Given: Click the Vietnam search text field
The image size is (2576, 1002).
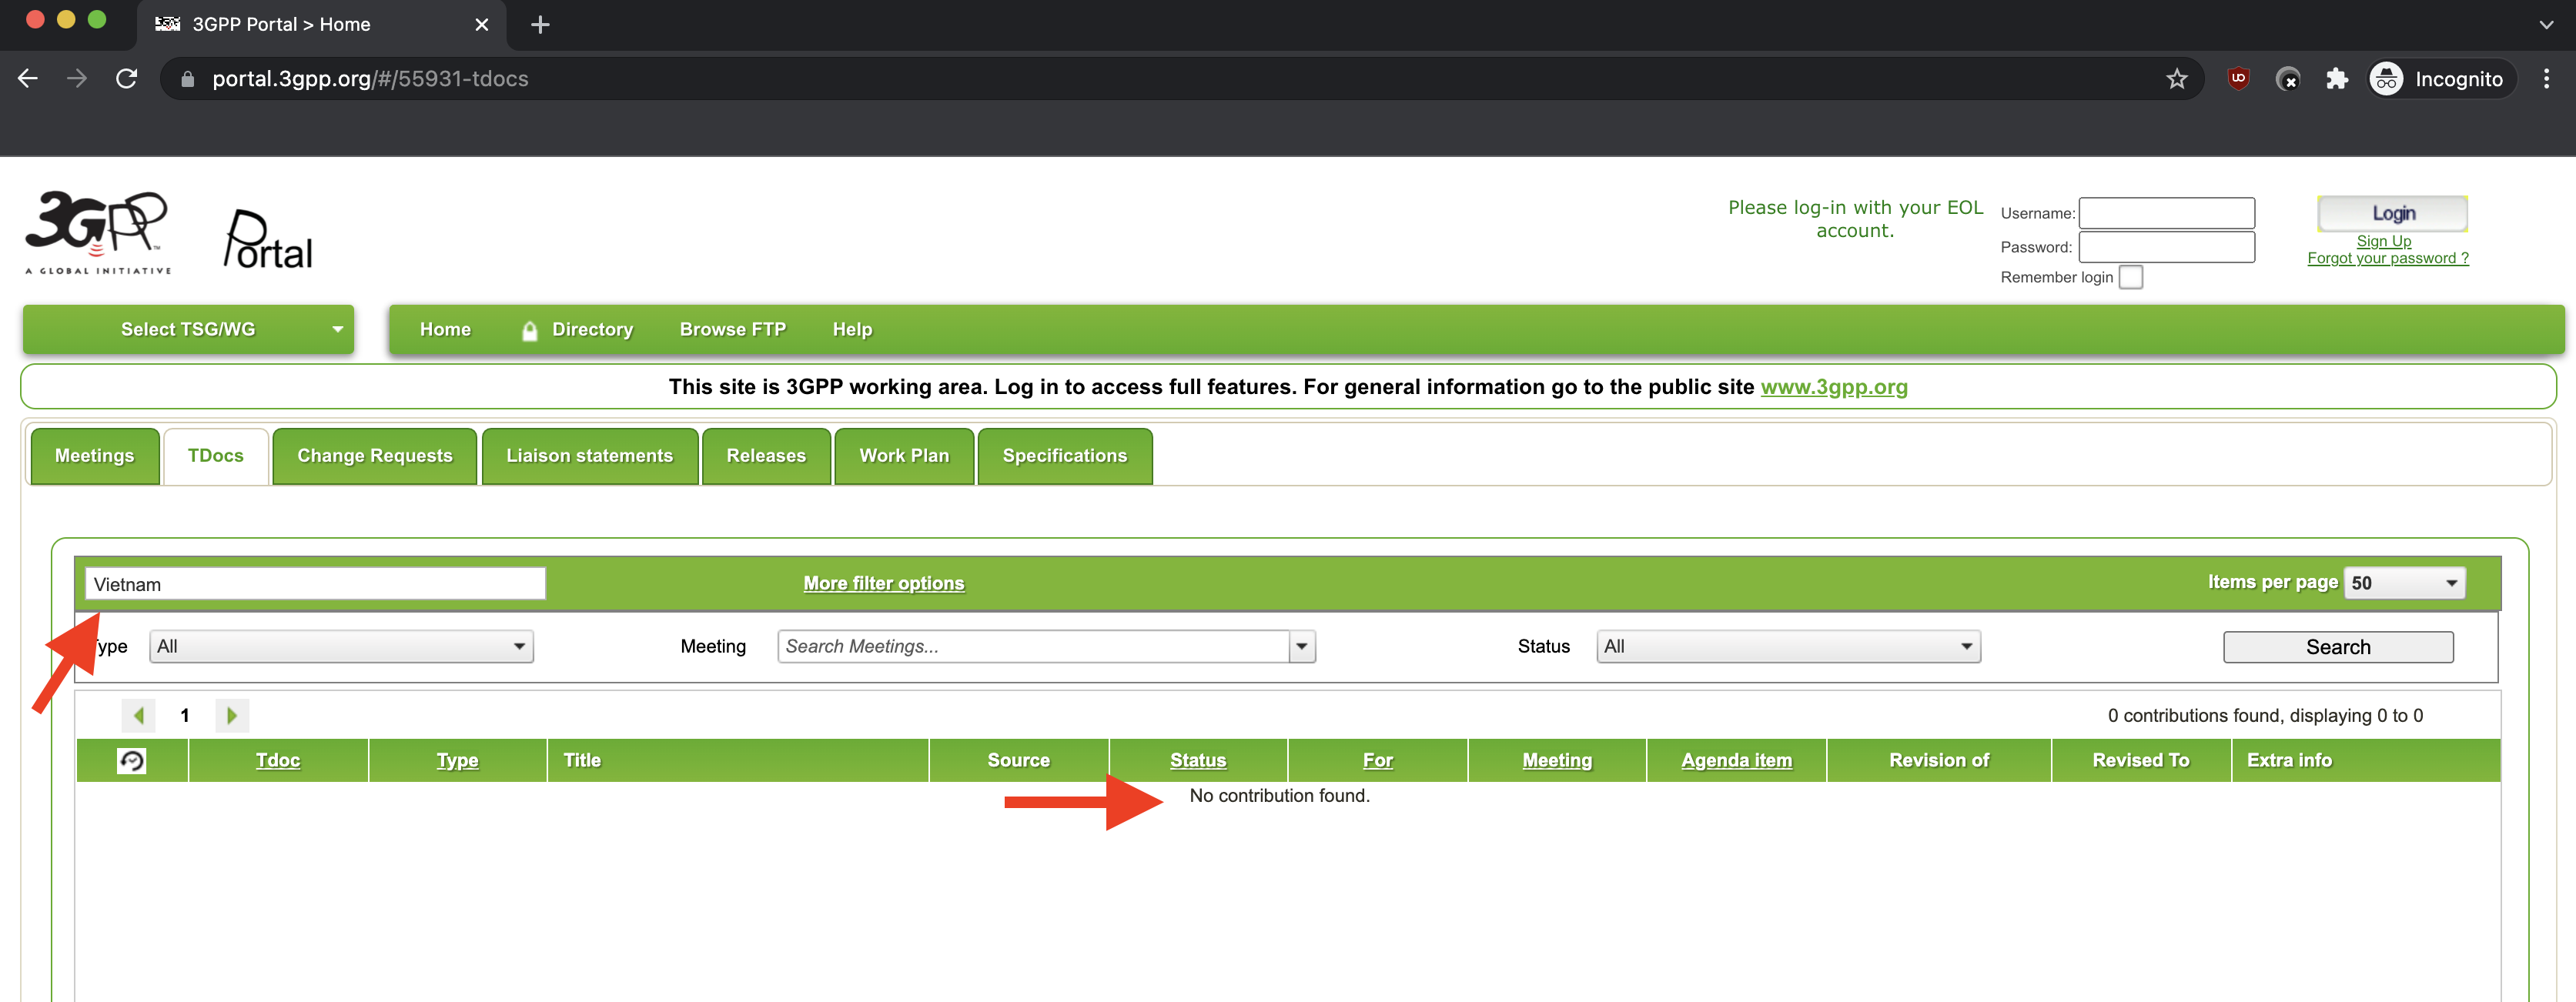Looking at the screenshot, I should 316,584.
